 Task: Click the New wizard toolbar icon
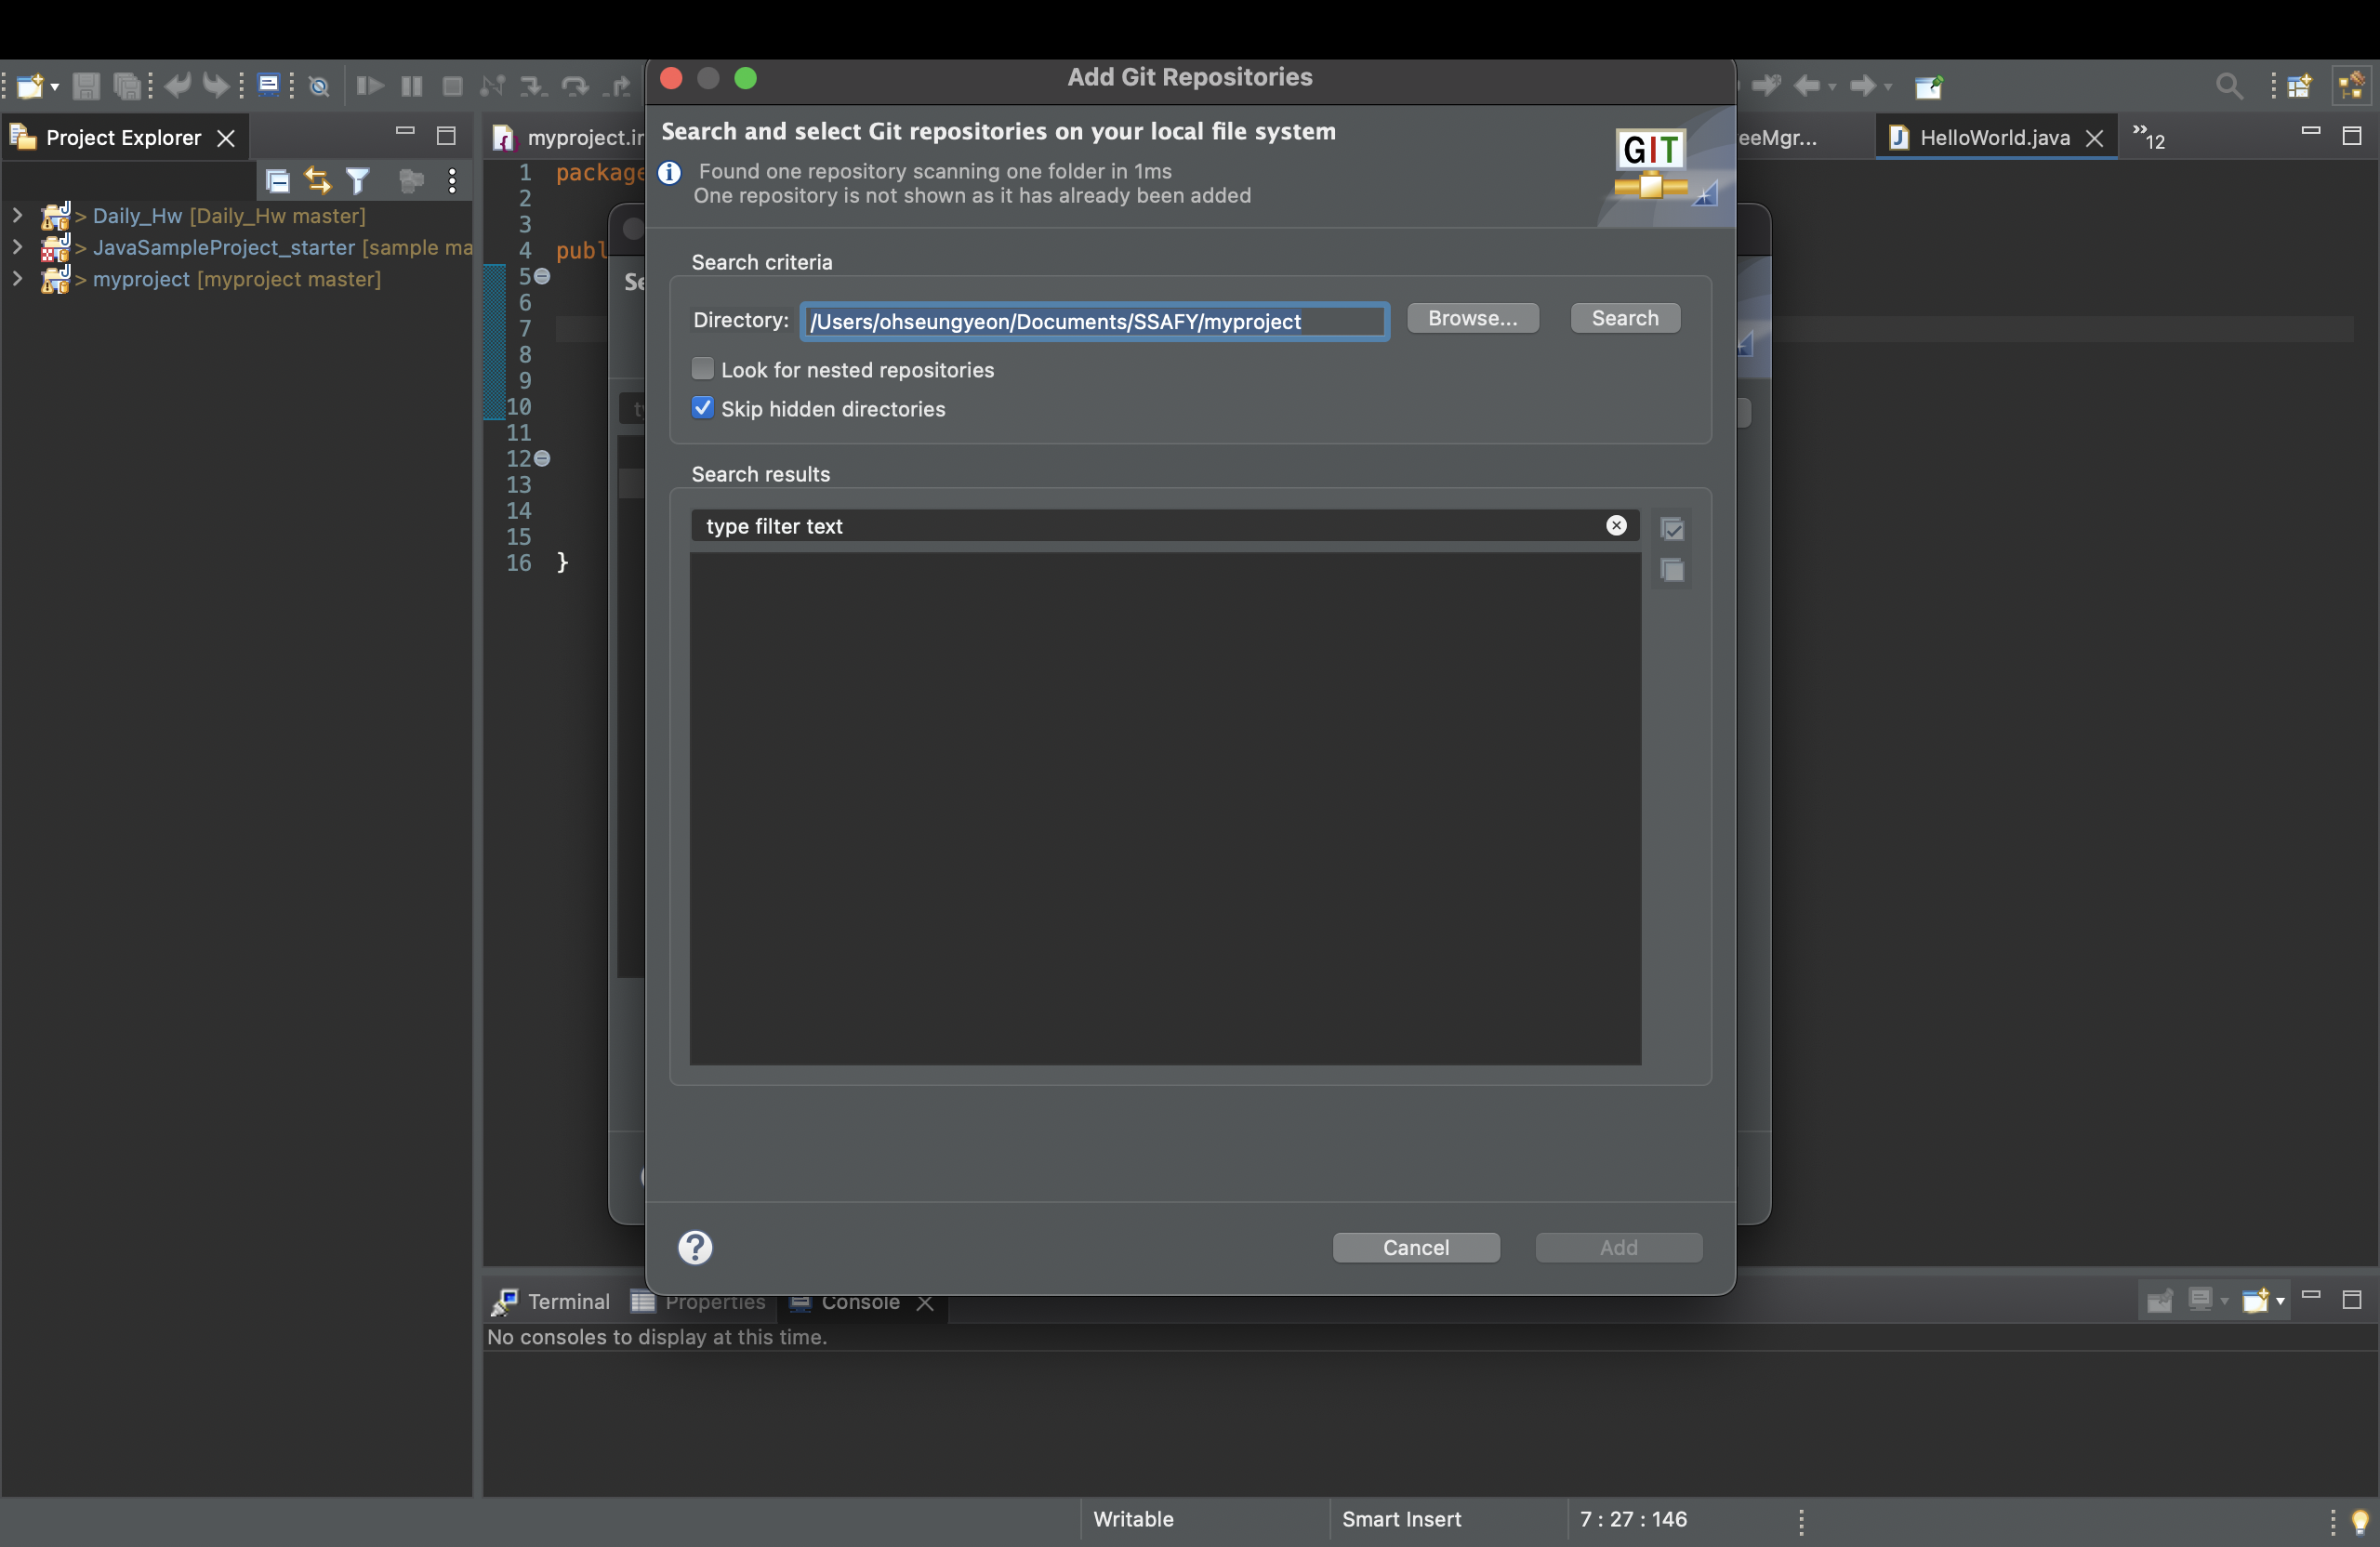[x=30, y=86]
